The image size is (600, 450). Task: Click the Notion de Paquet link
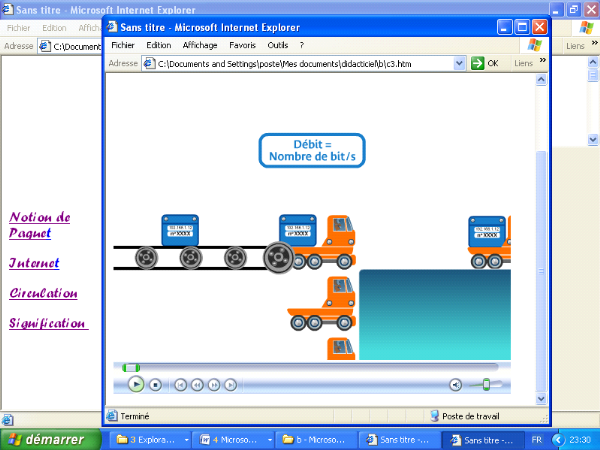pos(39,225)
